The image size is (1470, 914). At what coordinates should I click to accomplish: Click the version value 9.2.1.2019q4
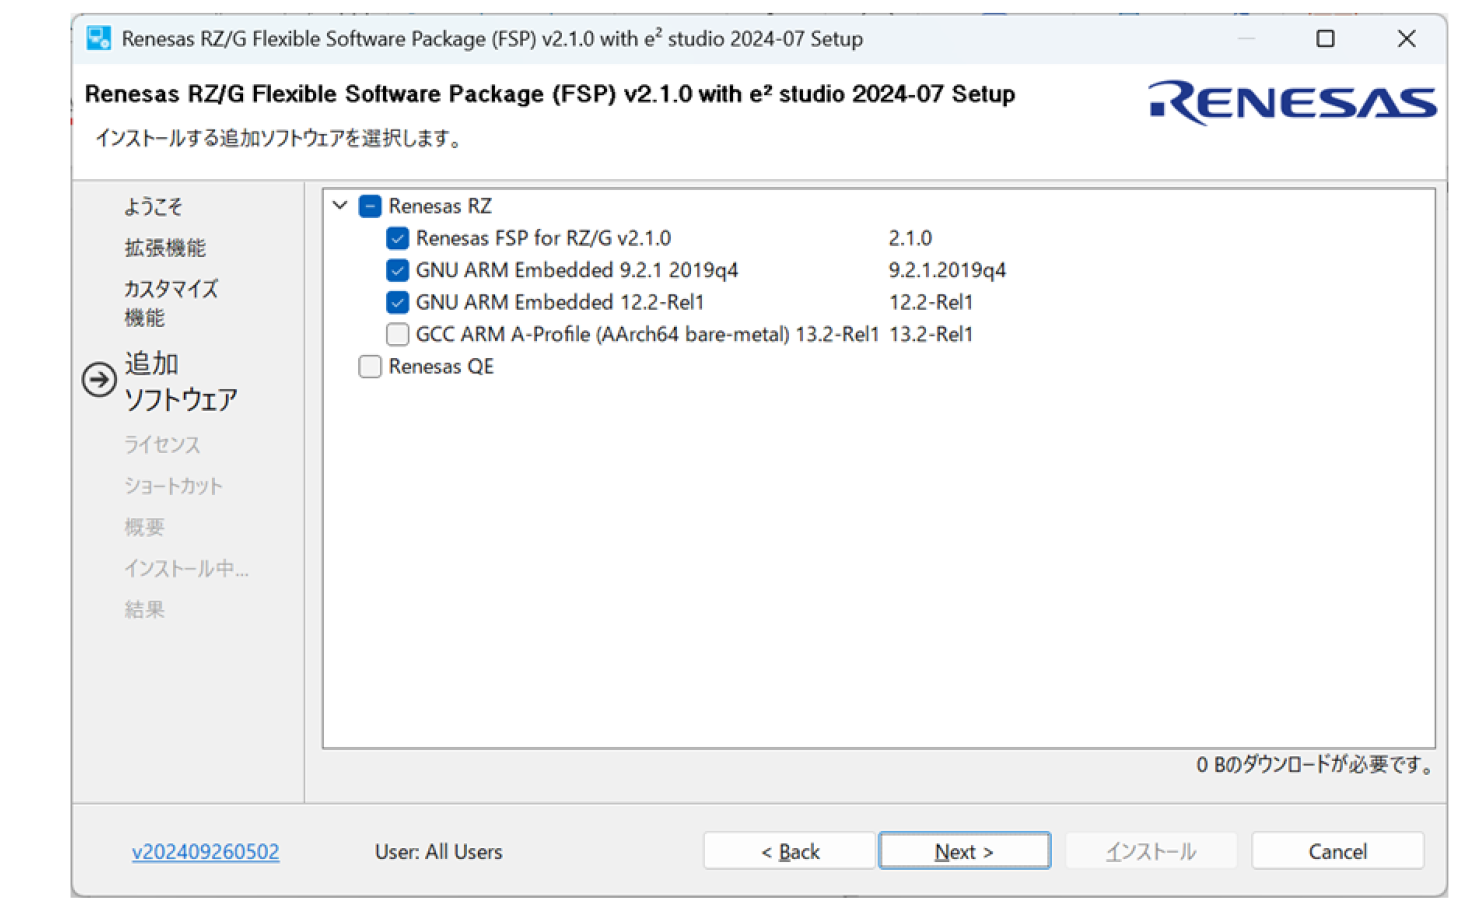tap(947, 270)
